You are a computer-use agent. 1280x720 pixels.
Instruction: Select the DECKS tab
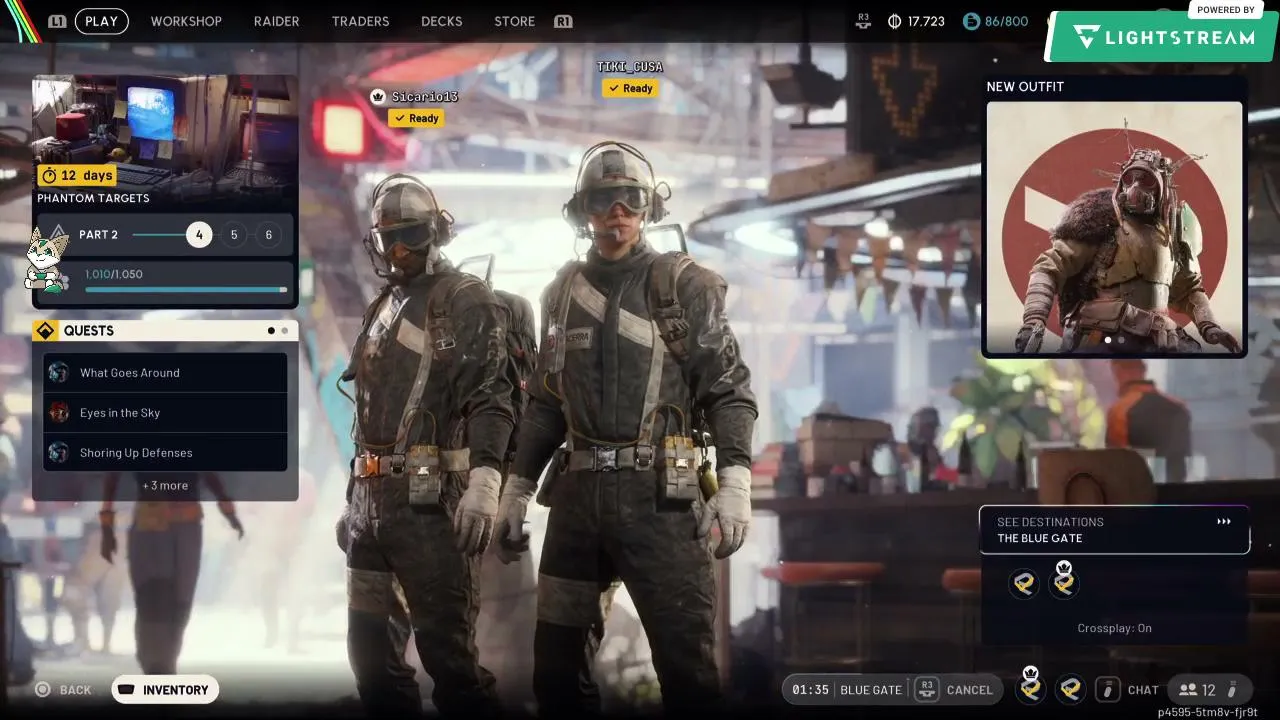pyautogui.click(x=441, y=21)
